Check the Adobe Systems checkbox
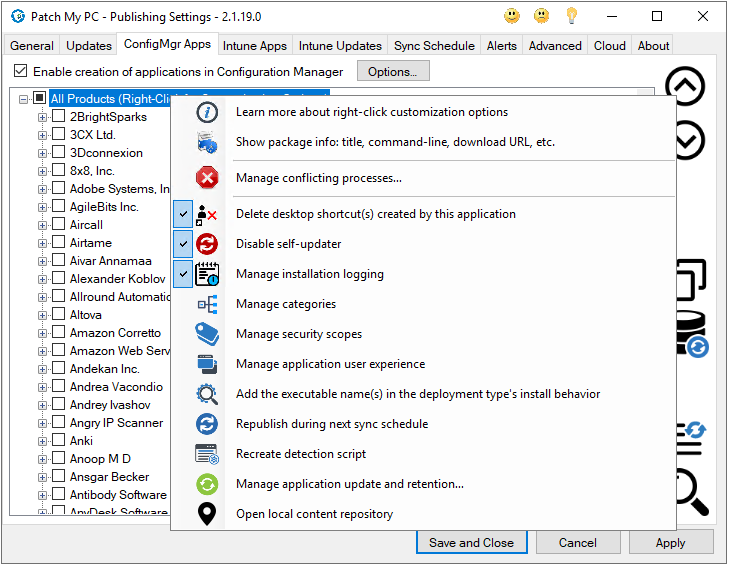Image resolution: width=729 pixels, height=566 pixels. 58,188
